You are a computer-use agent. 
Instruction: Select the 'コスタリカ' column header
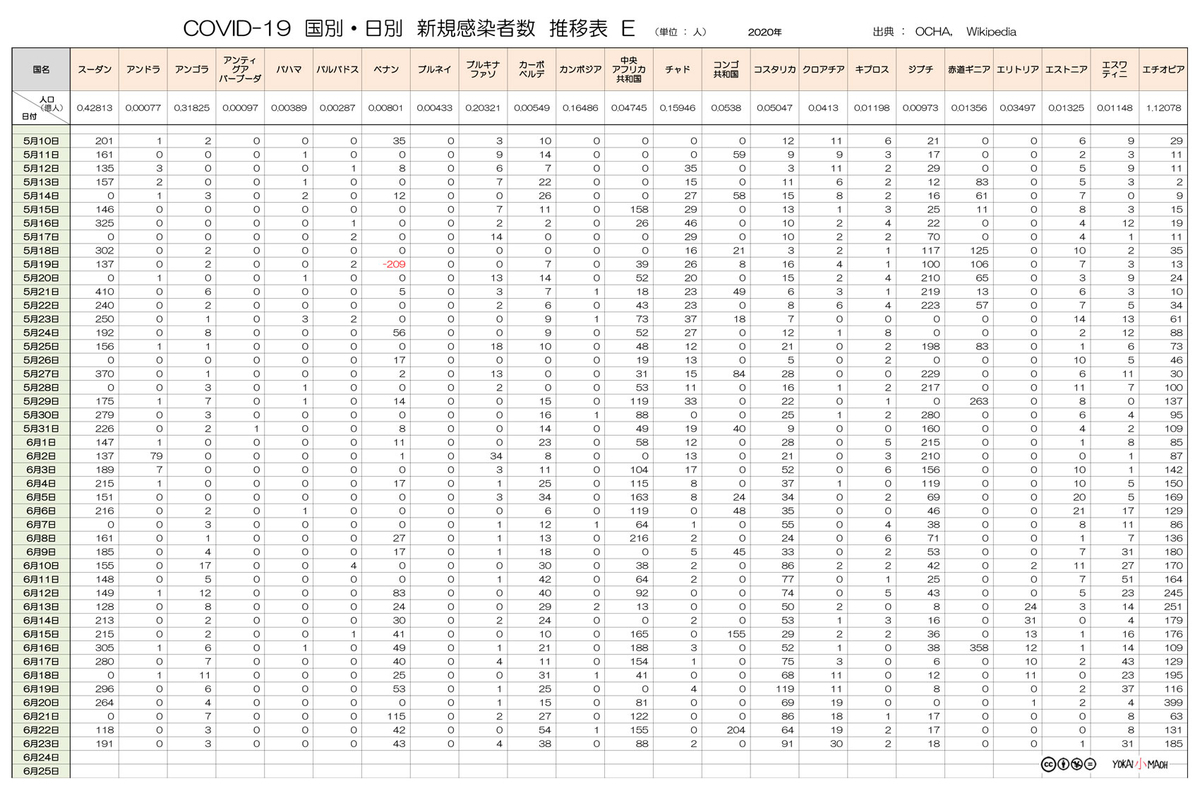click(774, 71)
